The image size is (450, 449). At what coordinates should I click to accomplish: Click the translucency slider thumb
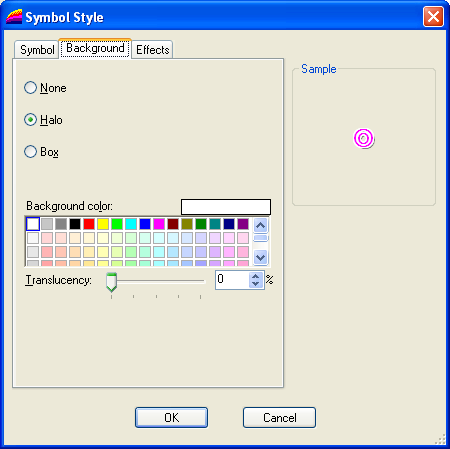tap(111, 282)
